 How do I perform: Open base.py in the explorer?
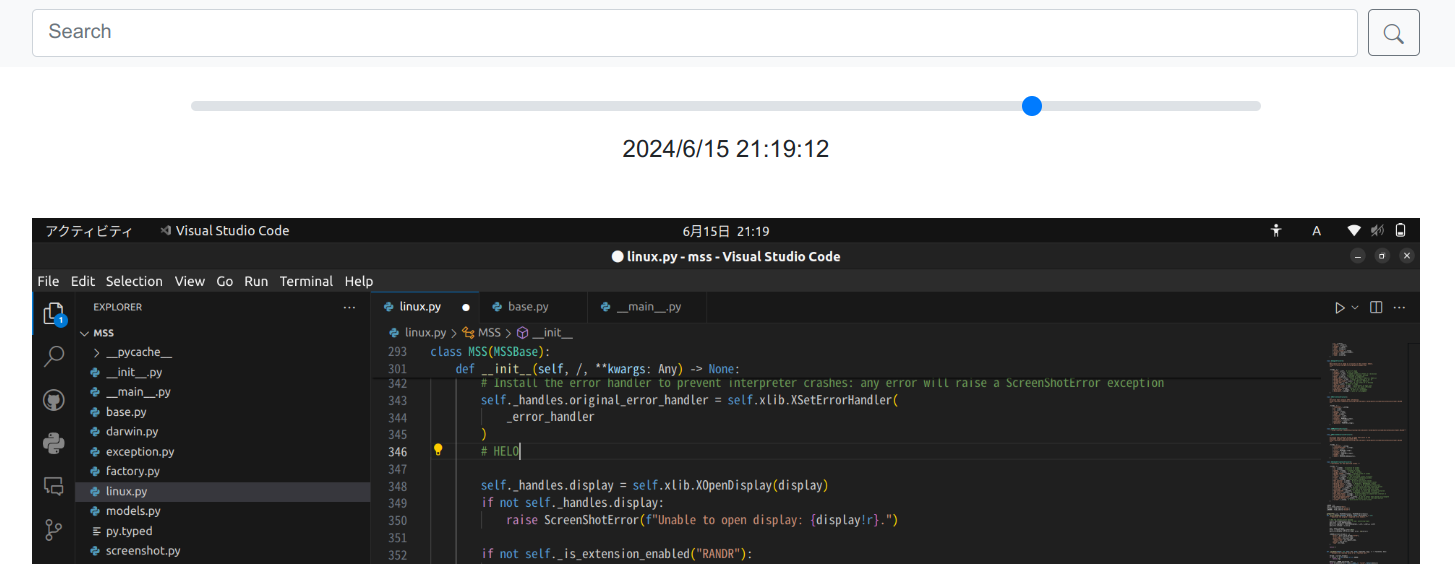click(126, 412)
